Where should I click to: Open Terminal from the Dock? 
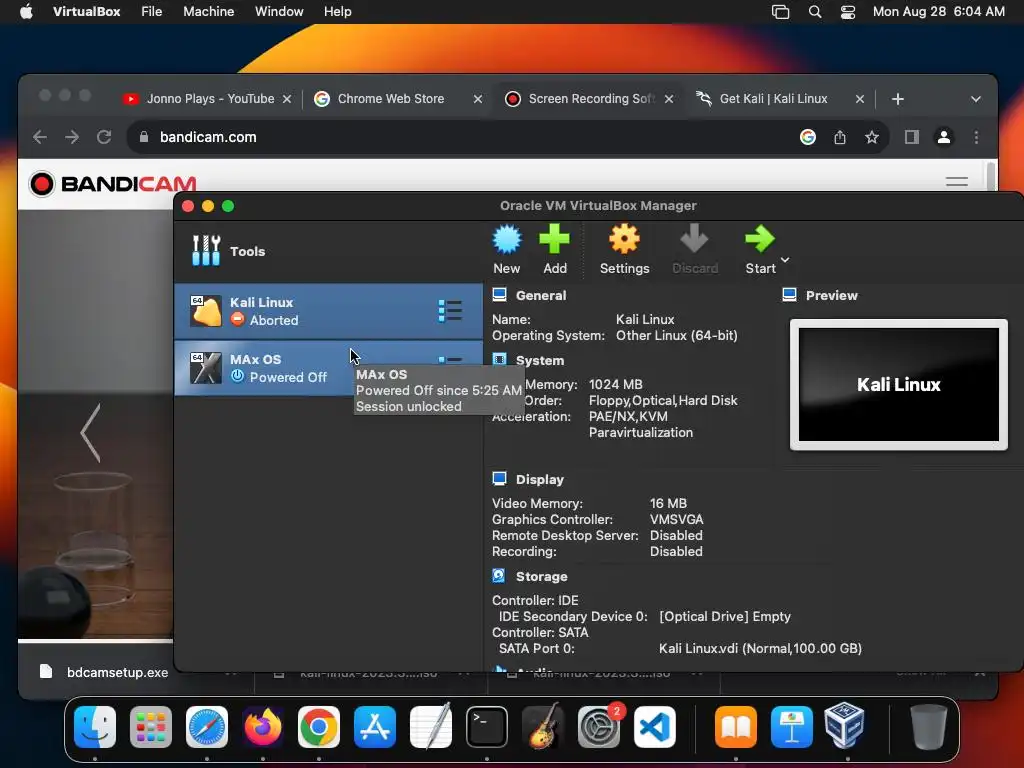point(487,727)
